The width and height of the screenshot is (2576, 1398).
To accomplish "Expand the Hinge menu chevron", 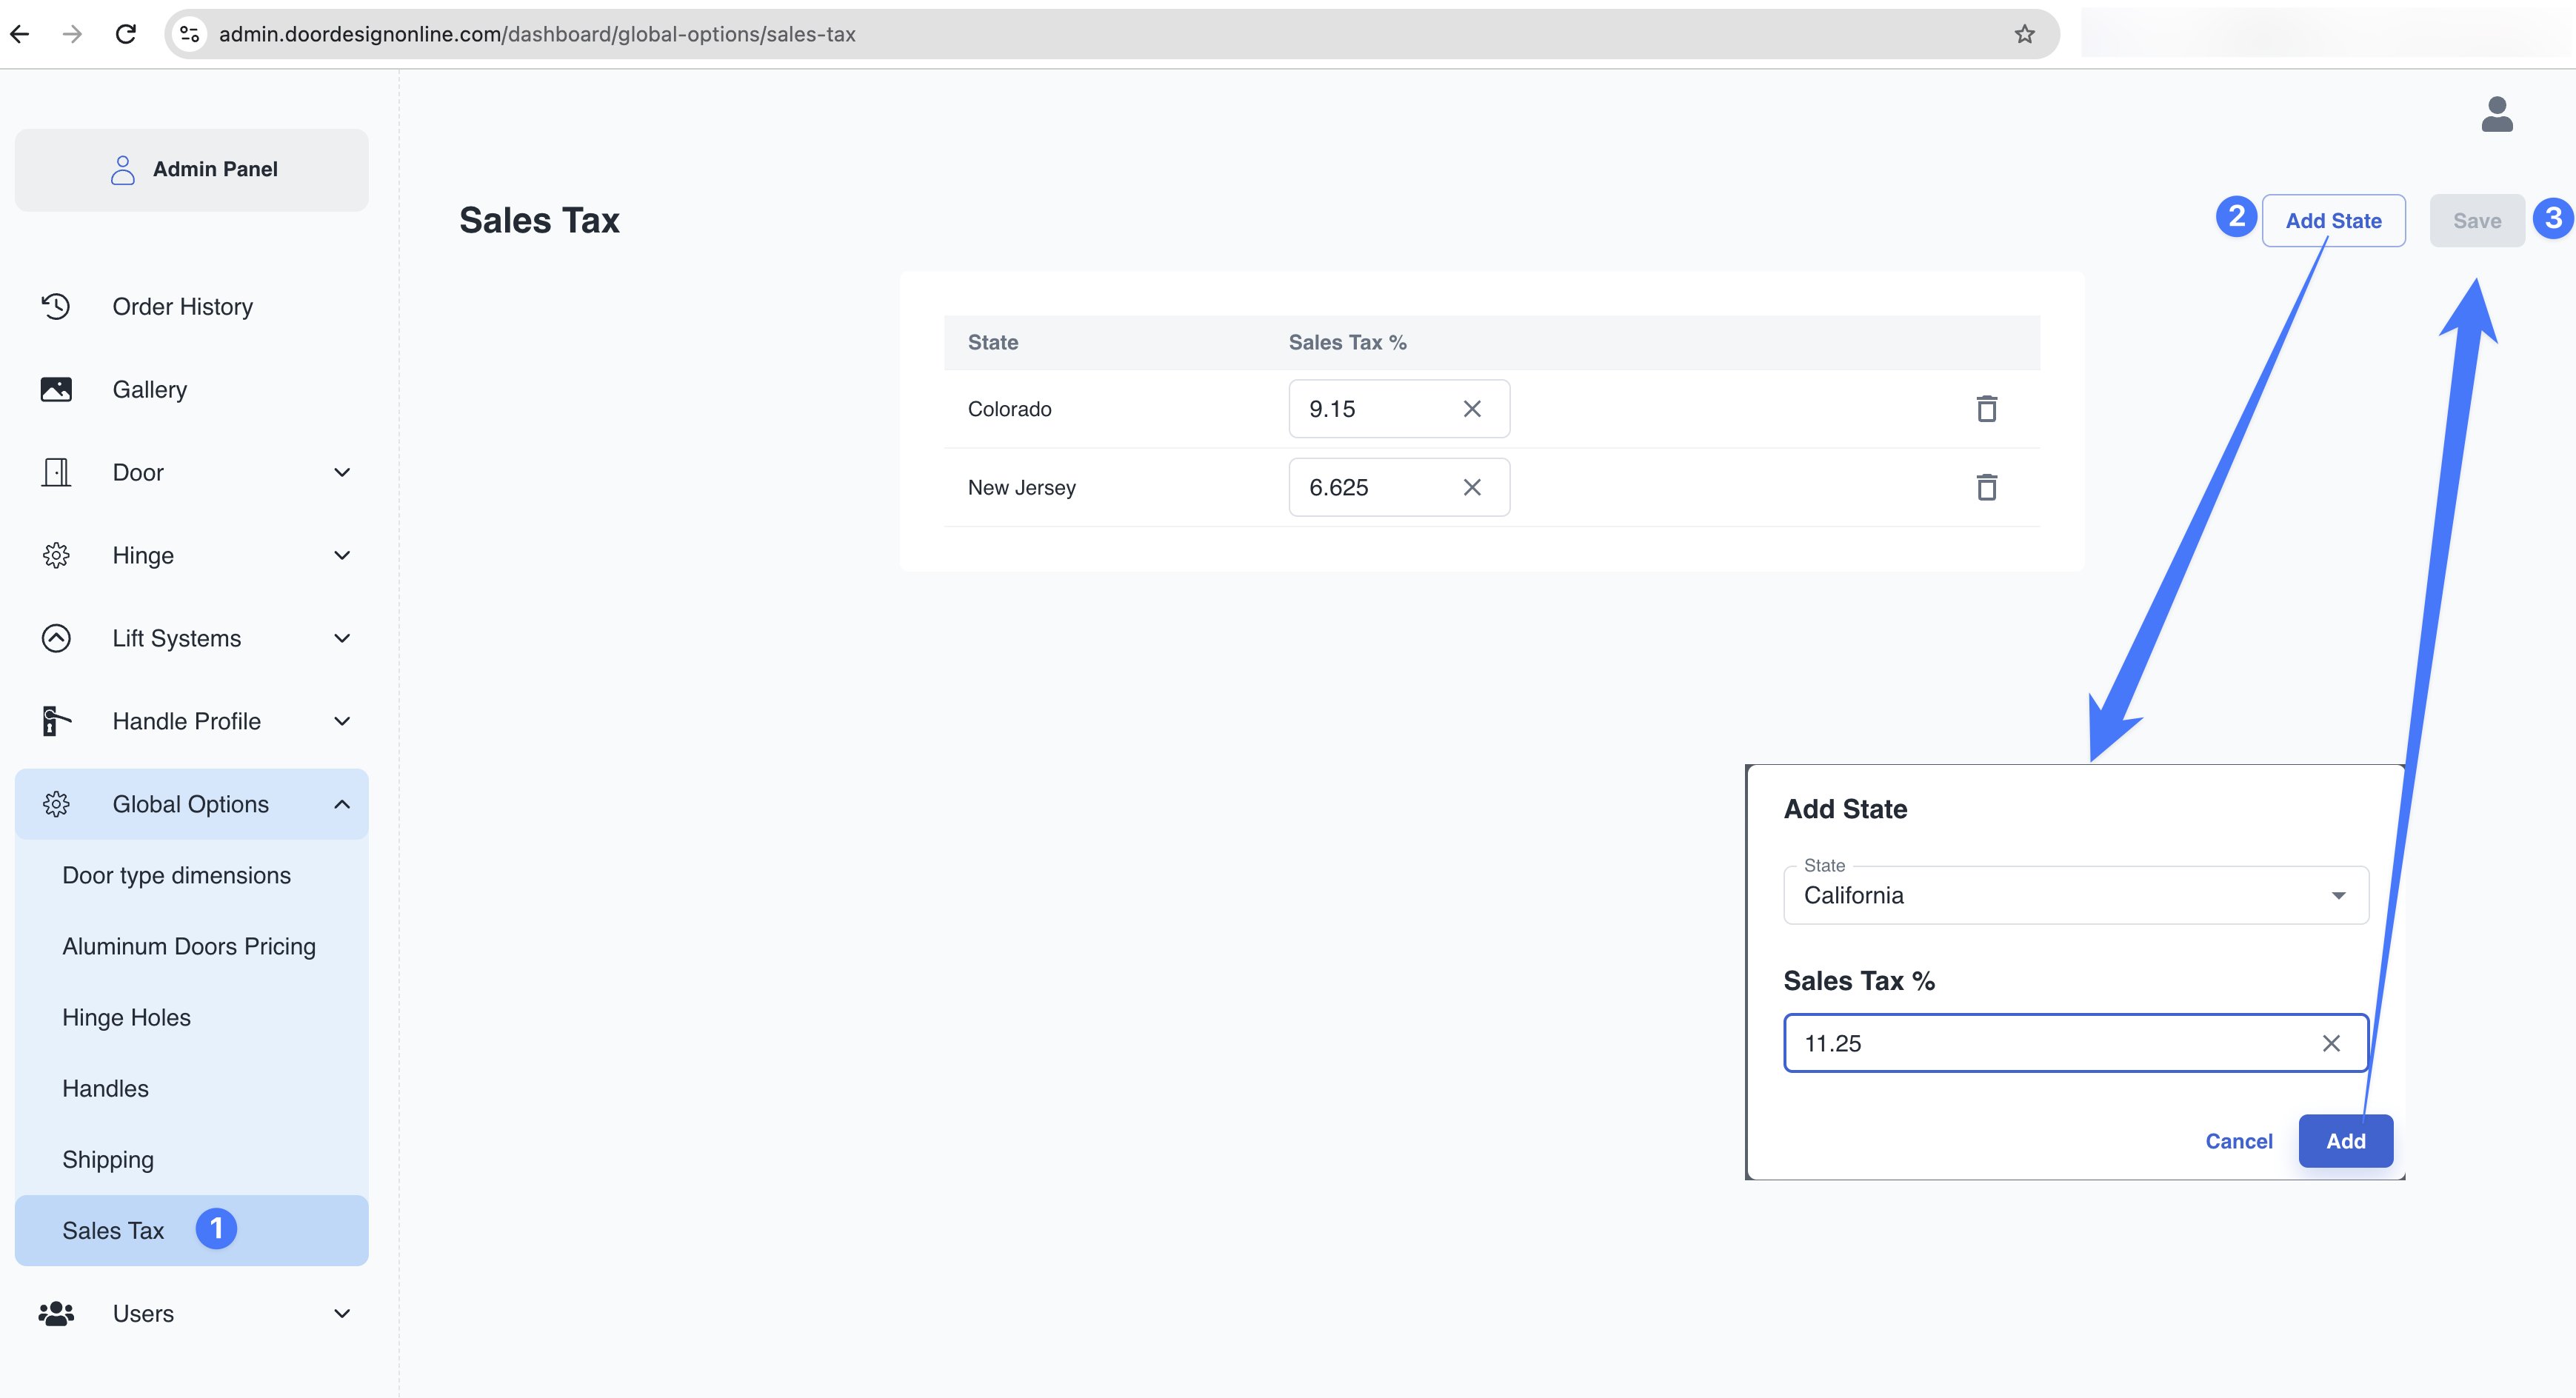I will point(342,555).
